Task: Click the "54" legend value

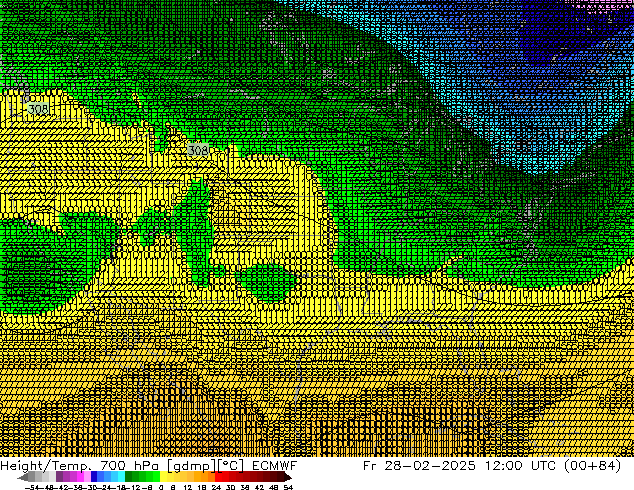Action: [x=288, y=487]
